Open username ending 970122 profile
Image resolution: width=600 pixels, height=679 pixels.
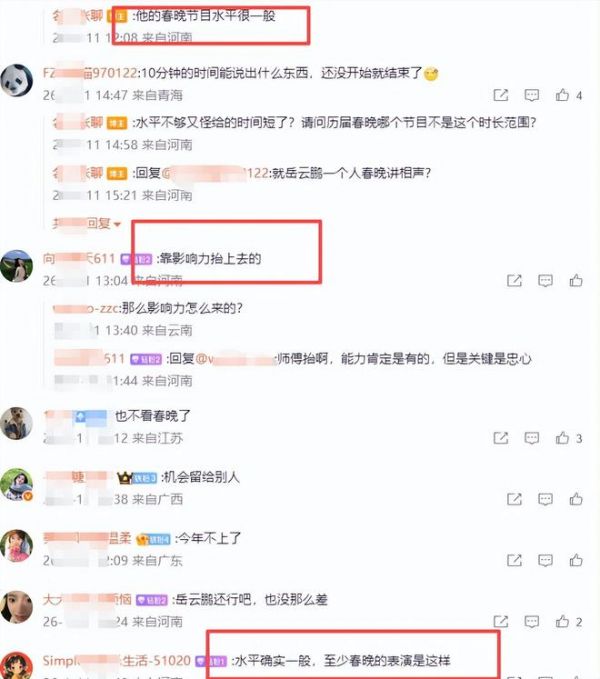tap(90, 73)
